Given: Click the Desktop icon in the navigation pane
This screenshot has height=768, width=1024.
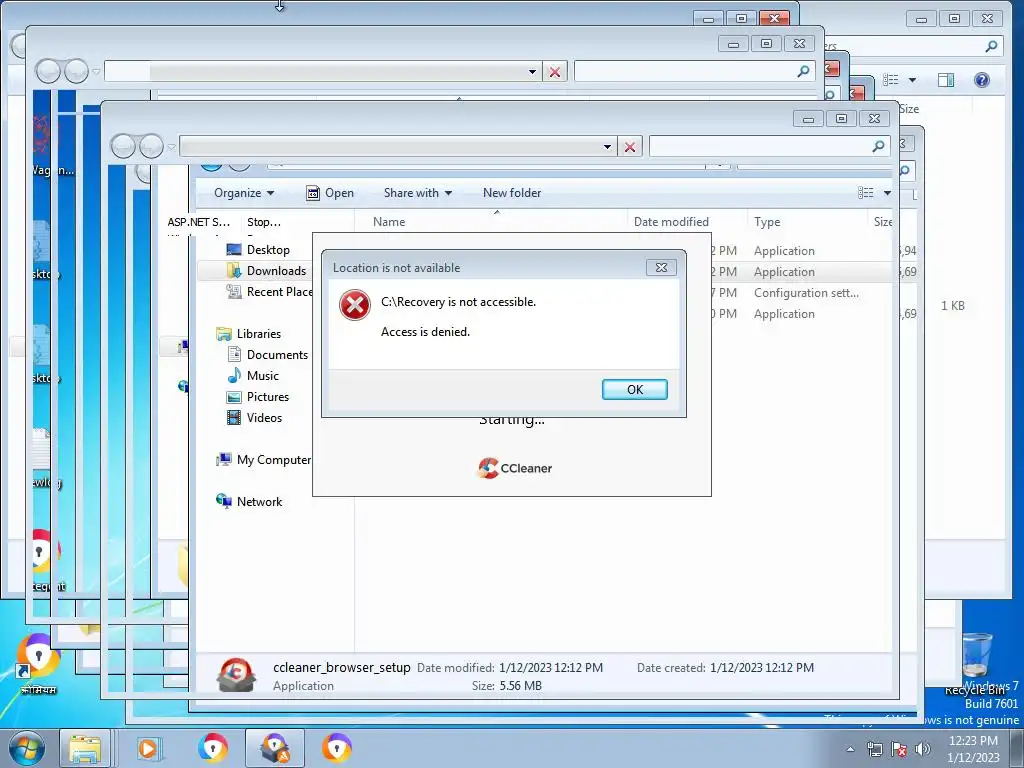Looking at the screenshot, I should (233, 249).
